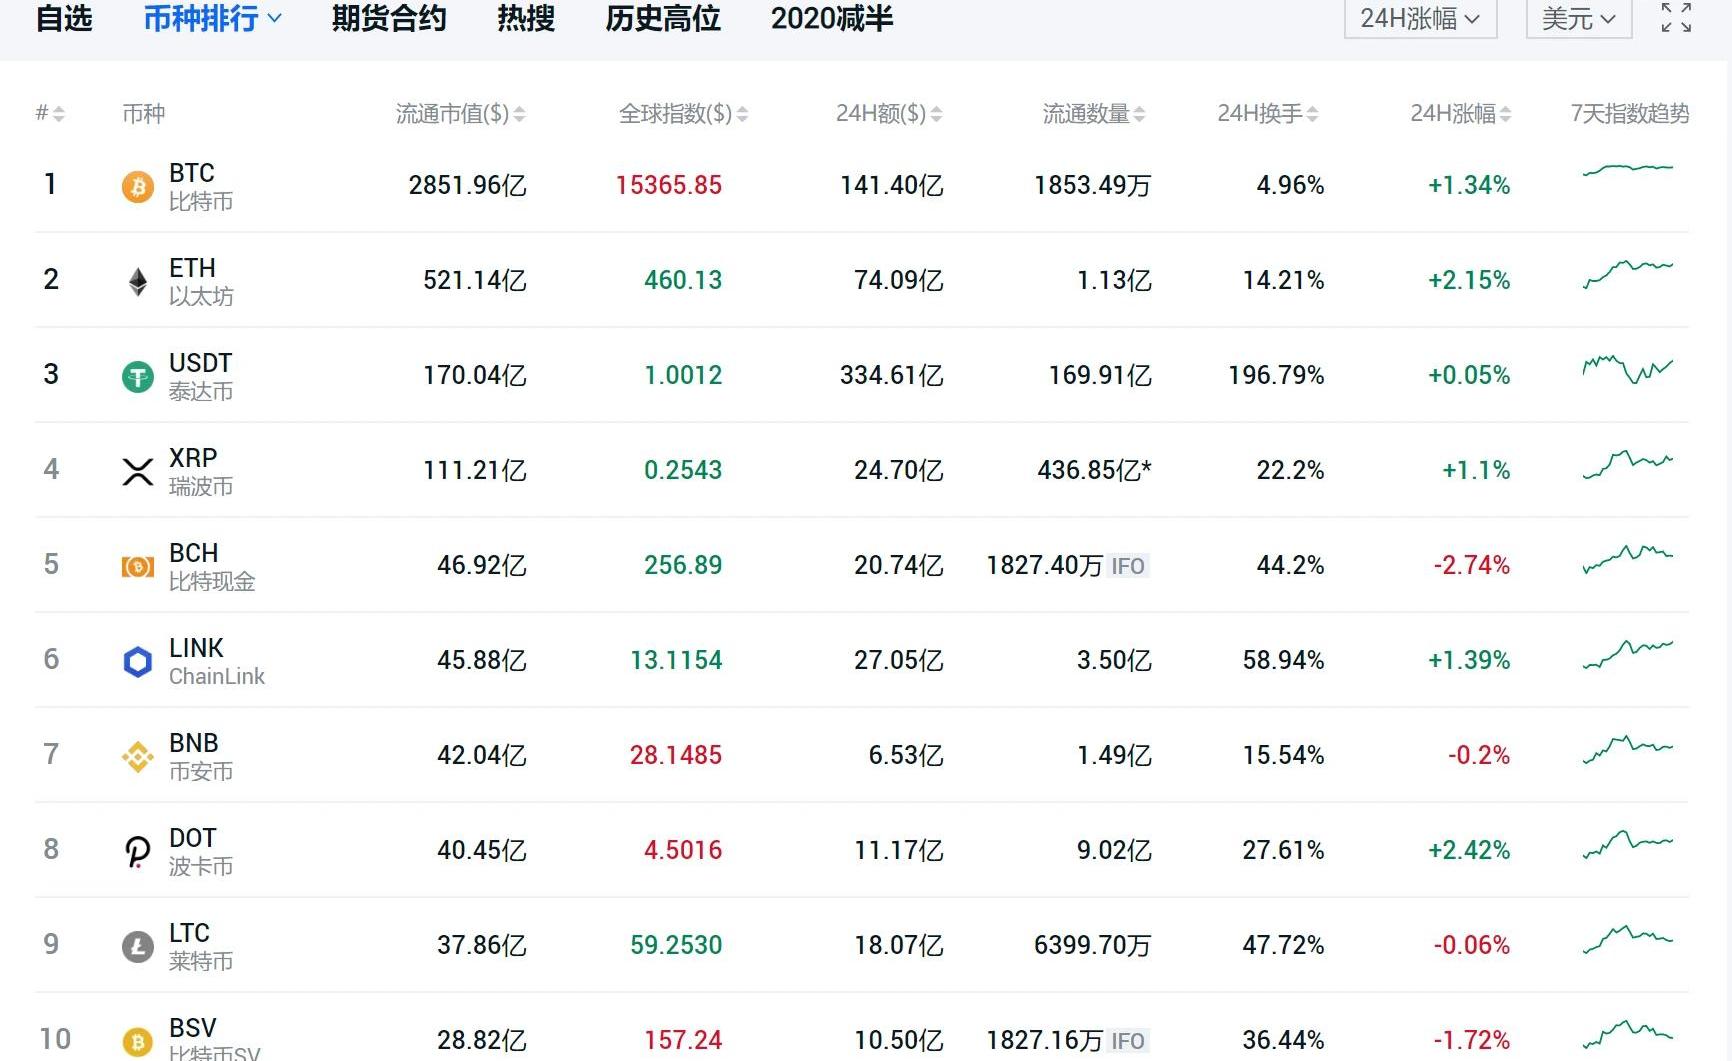The width and height of the screenshot is (1732, 1061).
Task: Click the 币种 column header
Action: 143,114
